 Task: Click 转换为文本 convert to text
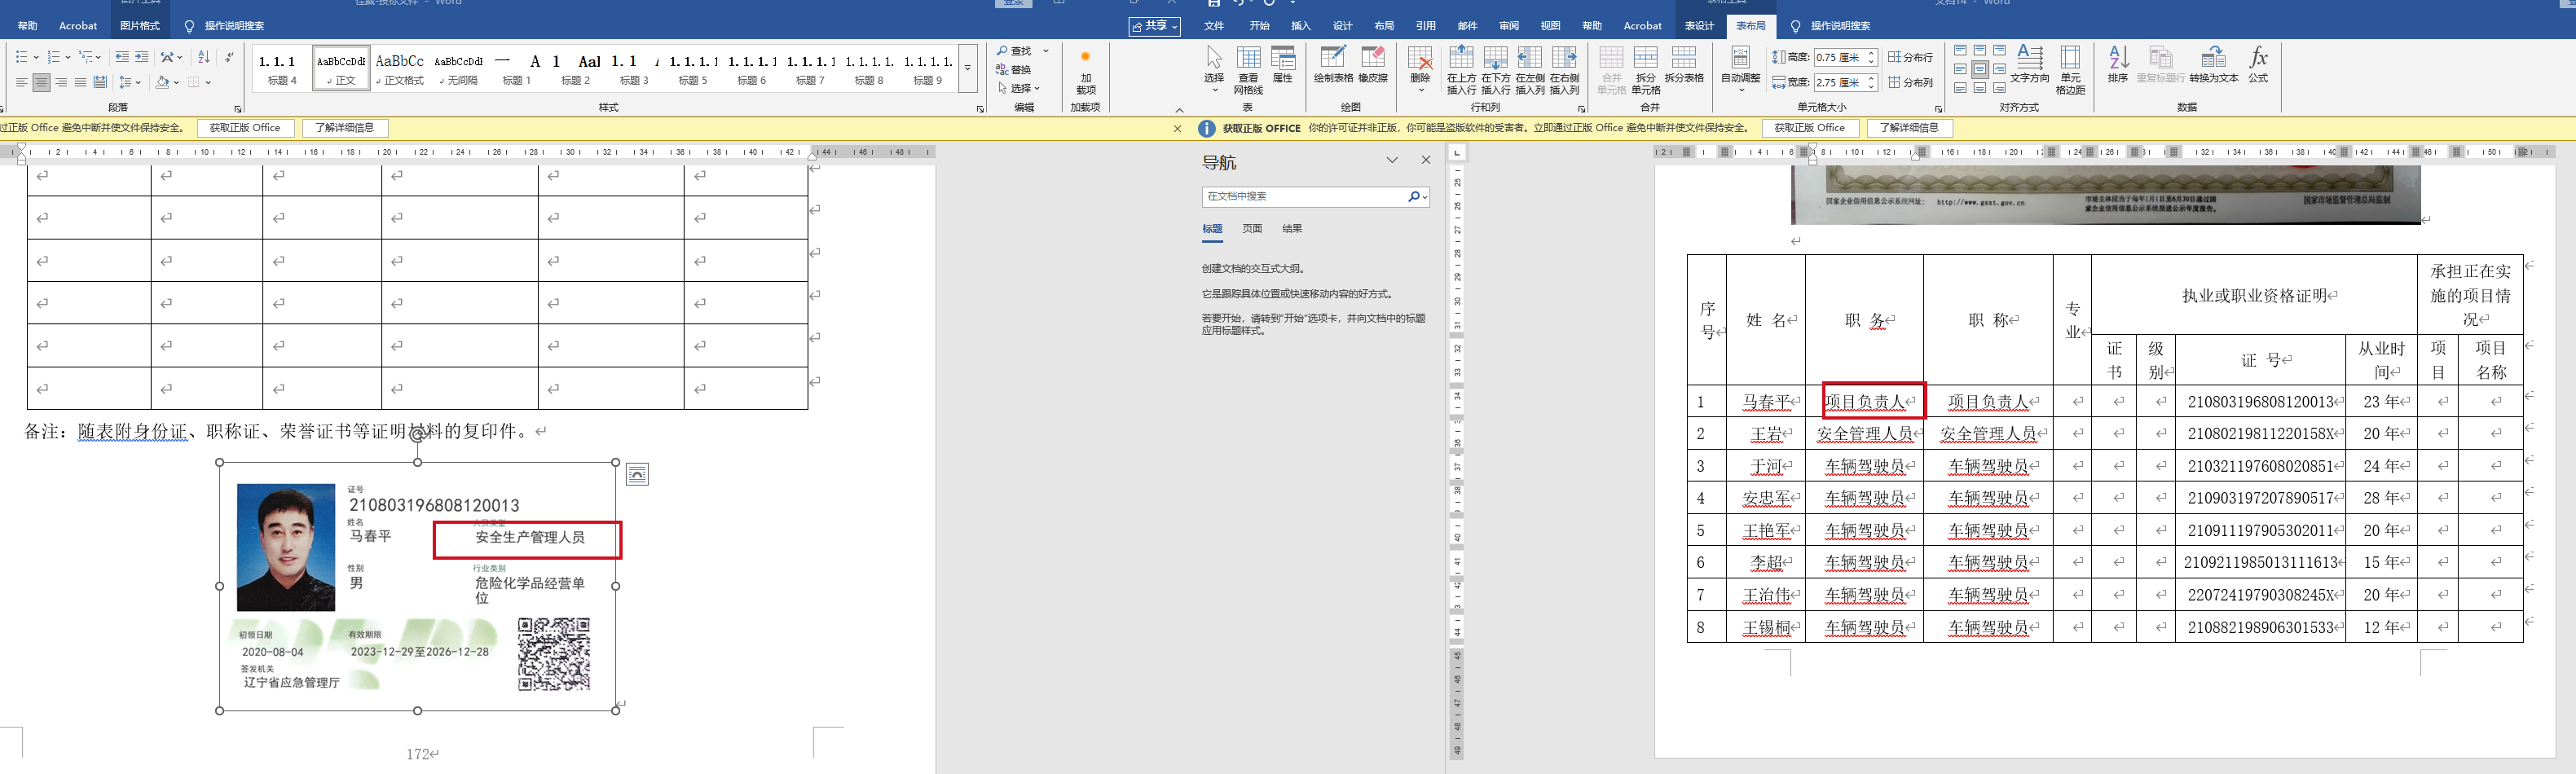[2214, 64]
